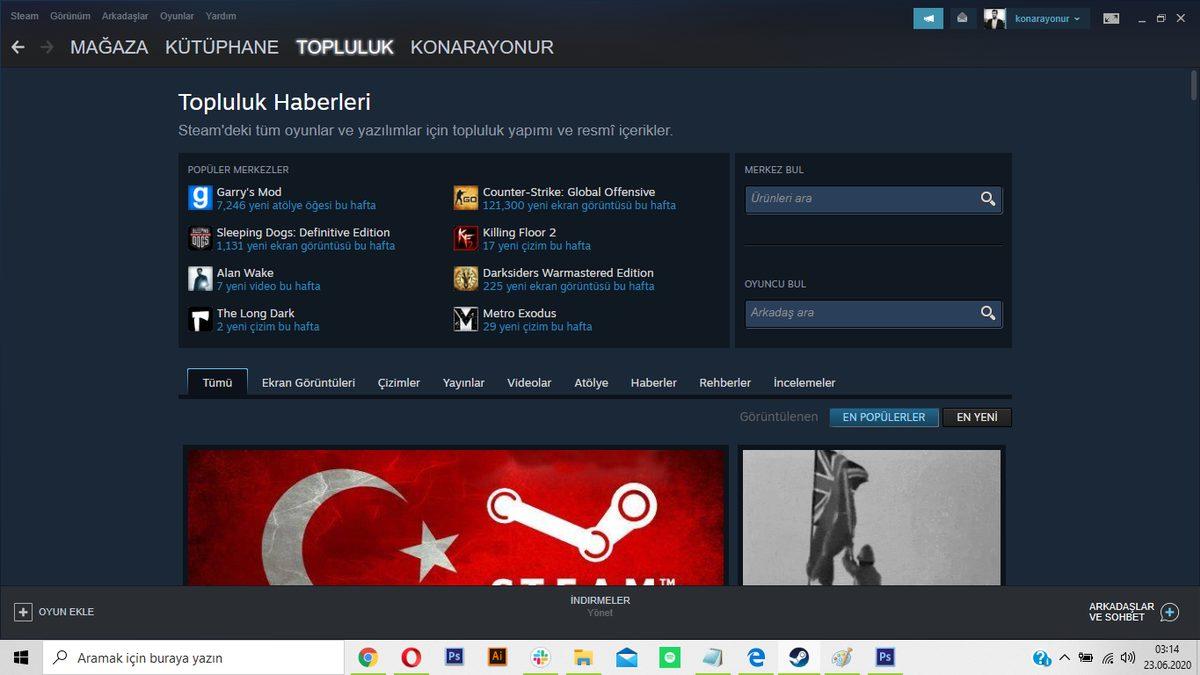The image size is (1200, 675).
Task: Open Yönet under İNDİRMELER
Action: (x=600, y=612)
